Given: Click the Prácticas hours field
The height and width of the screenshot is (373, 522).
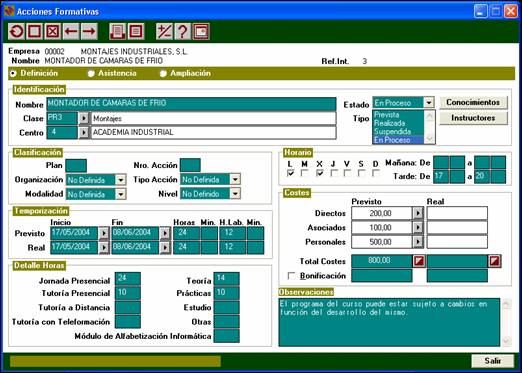Looking at the screenshot, I should point(227,293).
